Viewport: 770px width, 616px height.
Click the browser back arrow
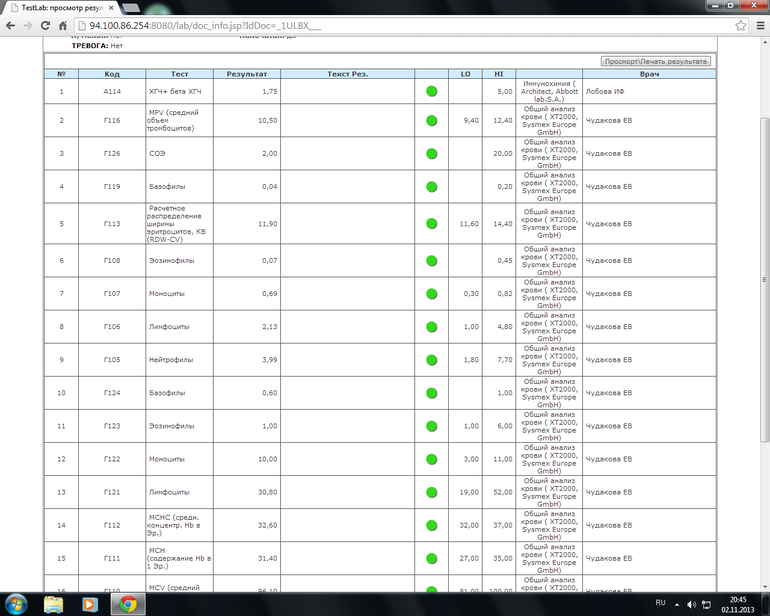click(x=11, y=24)
